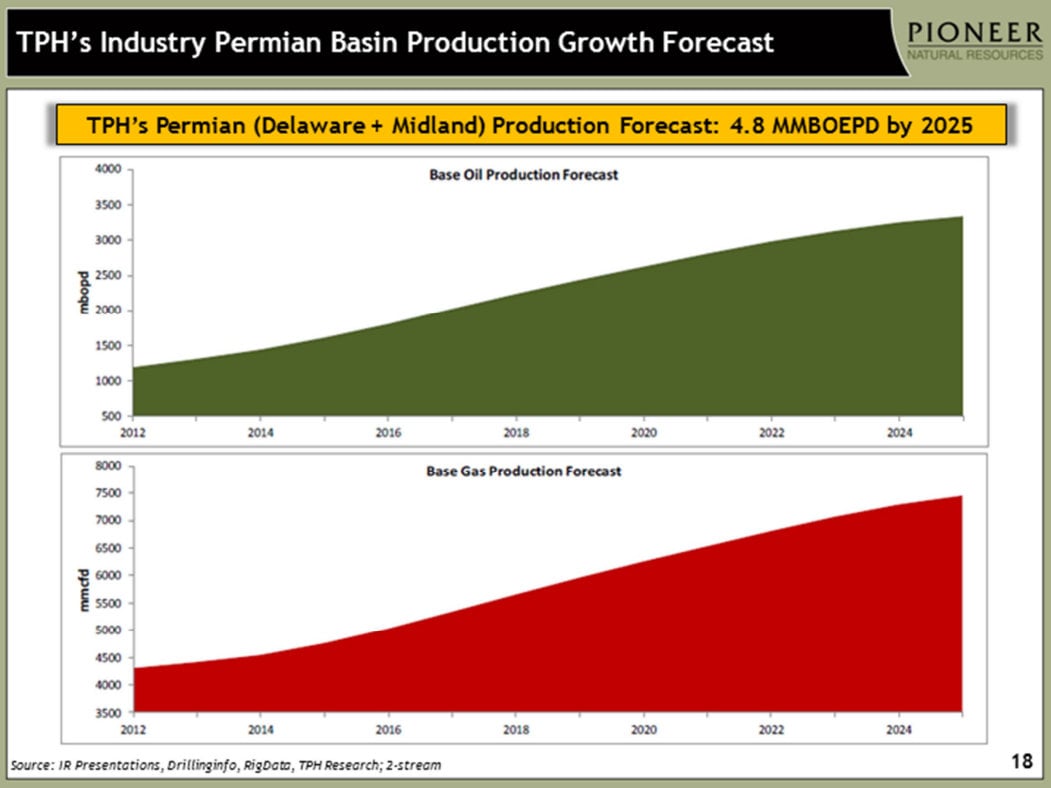Click the slide page number 18
The image size is (1051, 788).
1021,763
